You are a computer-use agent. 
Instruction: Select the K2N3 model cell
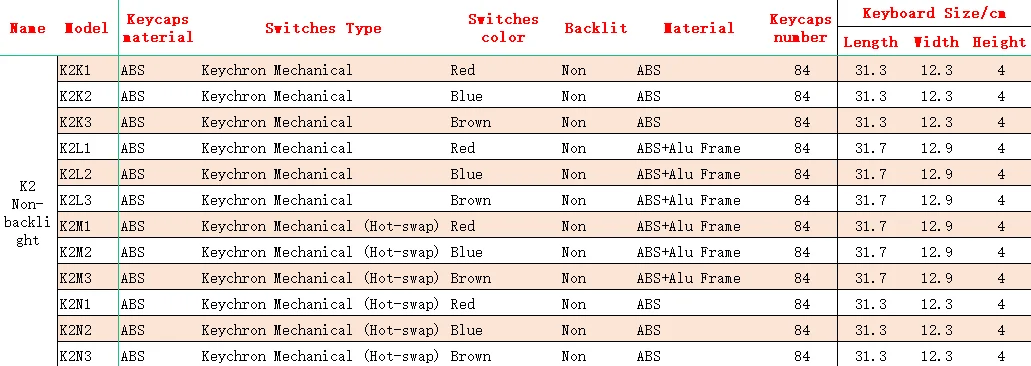tap(88, 356)
